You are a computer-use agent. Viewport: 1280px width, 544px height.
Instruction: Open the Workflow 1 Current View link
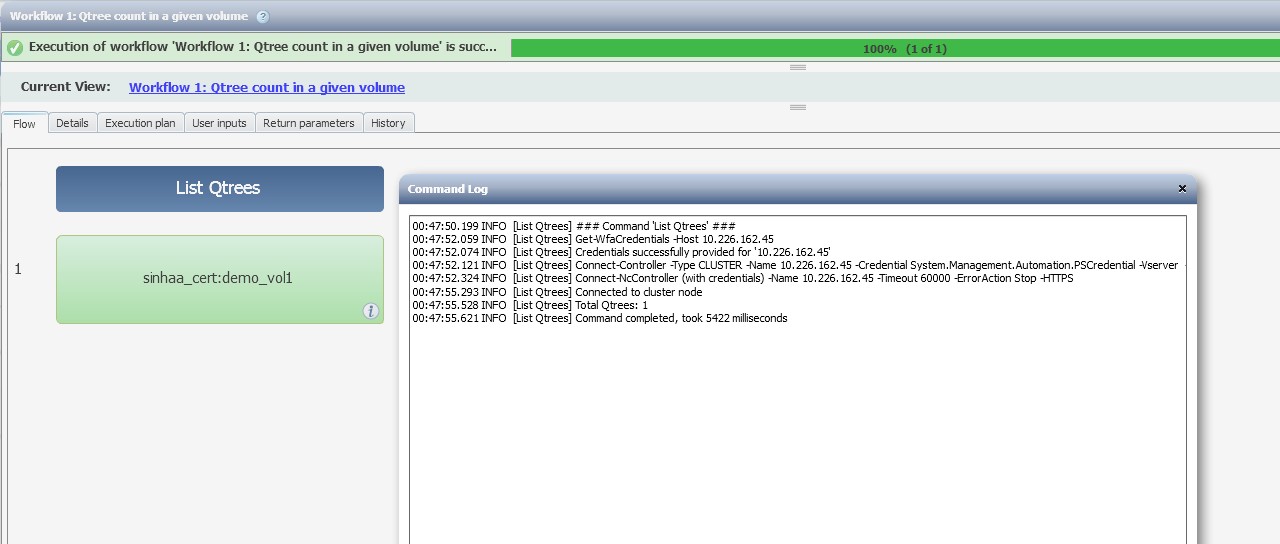point(267,87)
